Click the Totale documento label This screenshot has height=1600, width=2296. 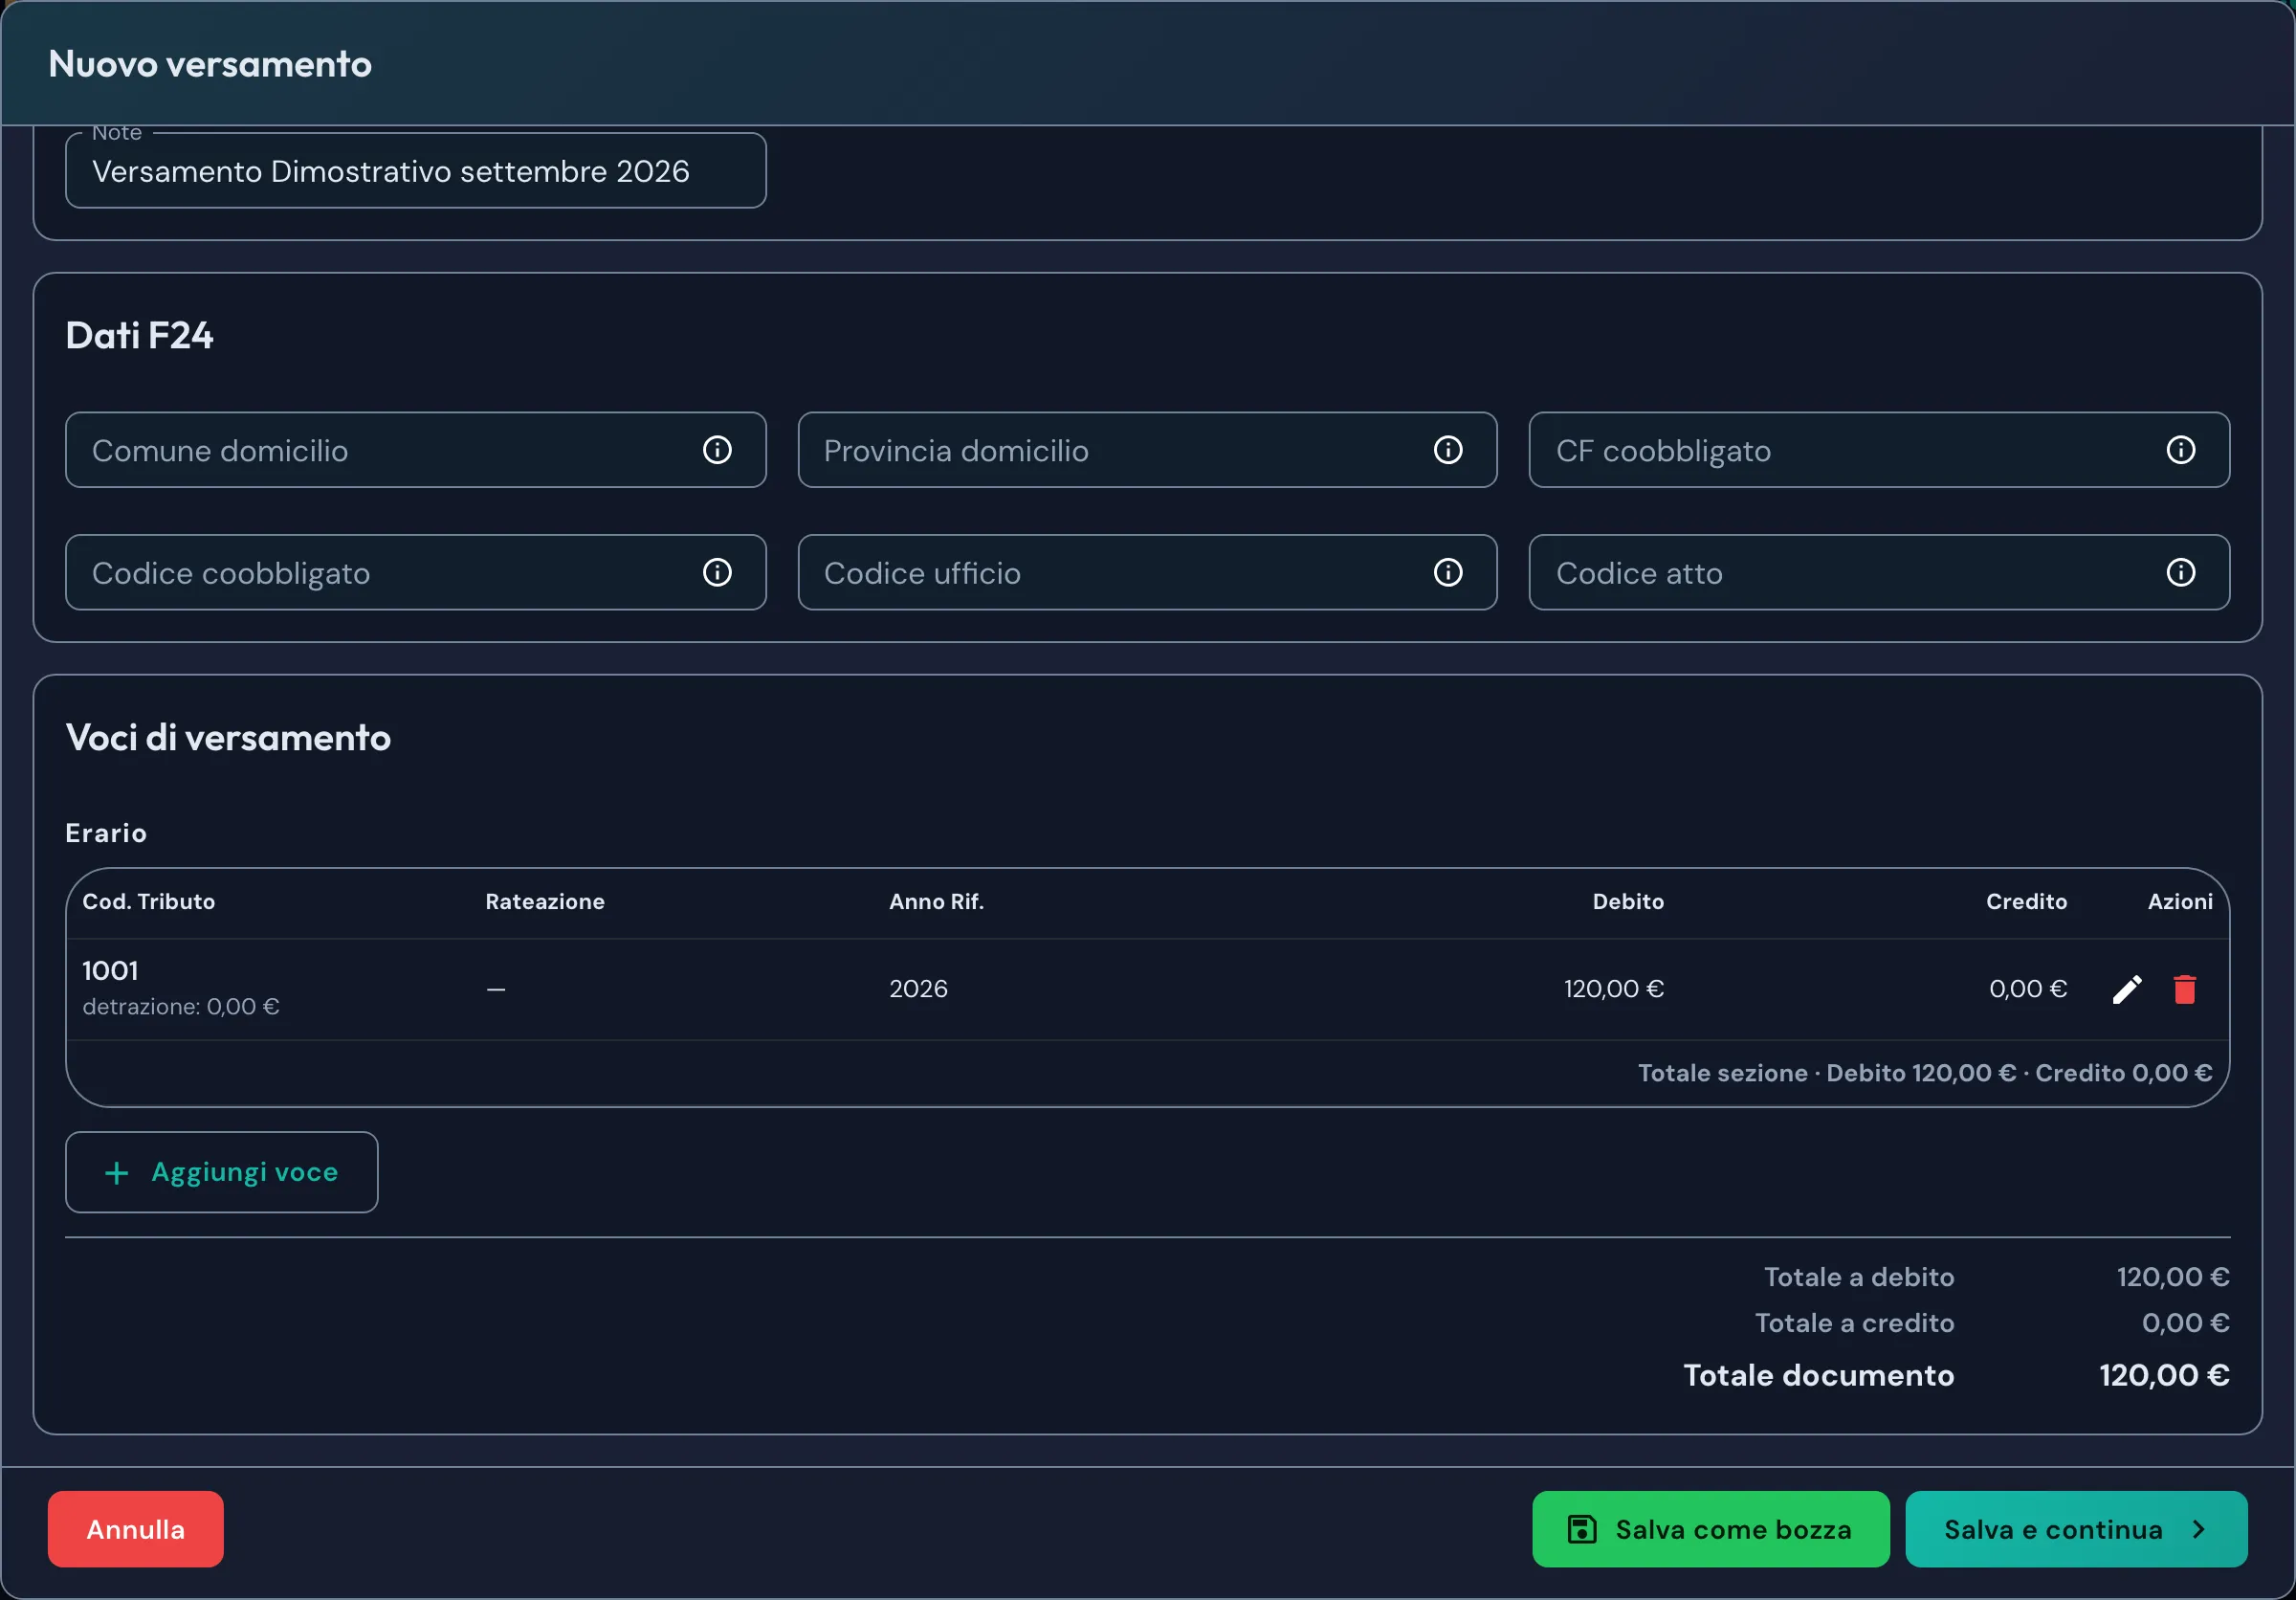tap(1819, 1375)
